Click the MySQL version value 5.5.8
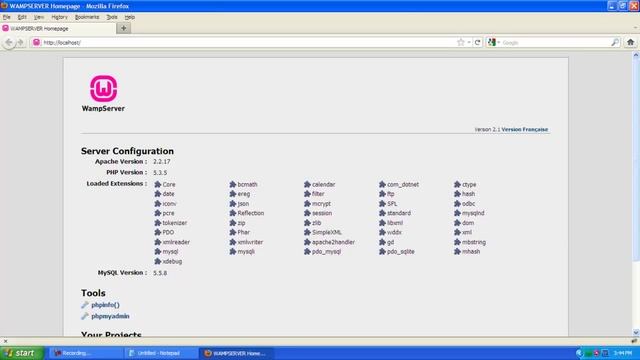Screen dimensions: 640x360 click(x=160, y=273)
